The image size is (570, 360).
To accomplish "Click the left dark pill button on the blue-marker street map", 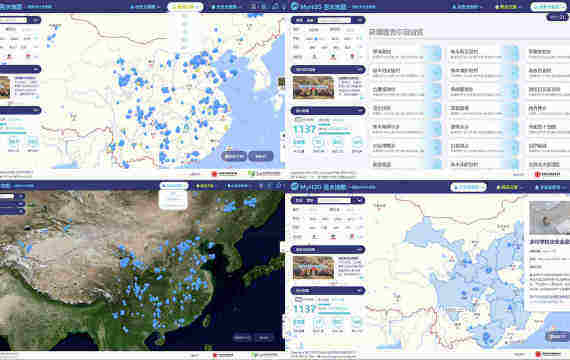I will click(234, 156).
